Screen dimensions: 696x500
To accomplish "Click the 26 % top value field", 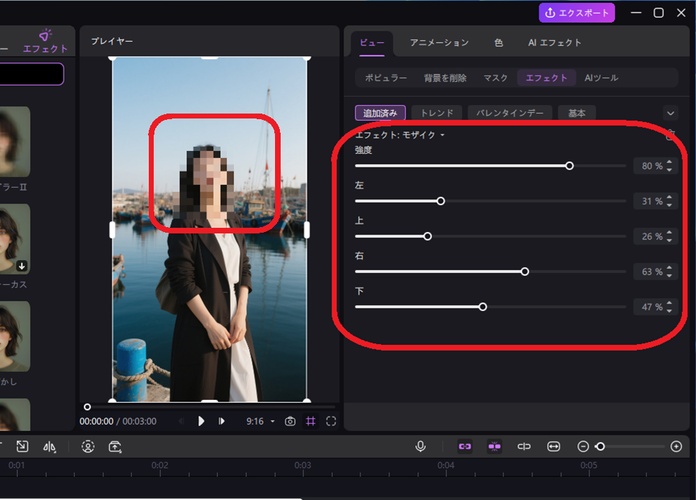I will (651, 236).
